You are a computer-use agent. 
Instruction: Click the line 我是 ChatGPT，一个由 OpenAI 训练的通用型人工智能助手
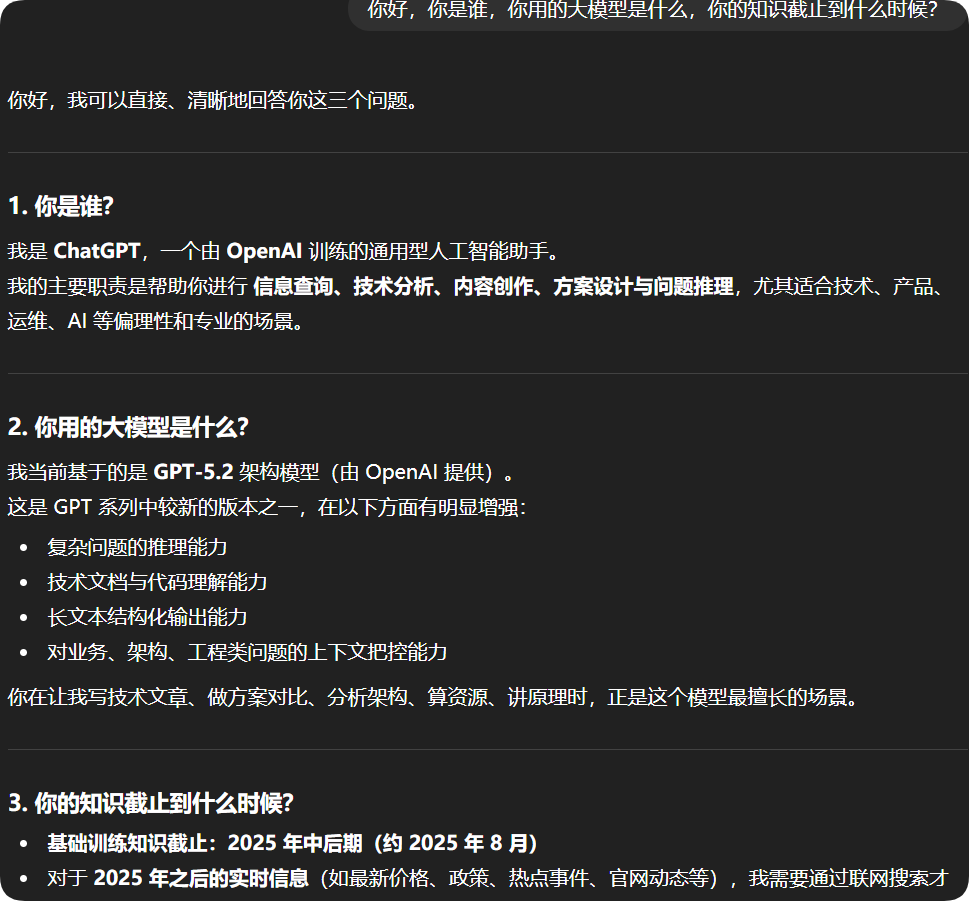coord(283,251)
